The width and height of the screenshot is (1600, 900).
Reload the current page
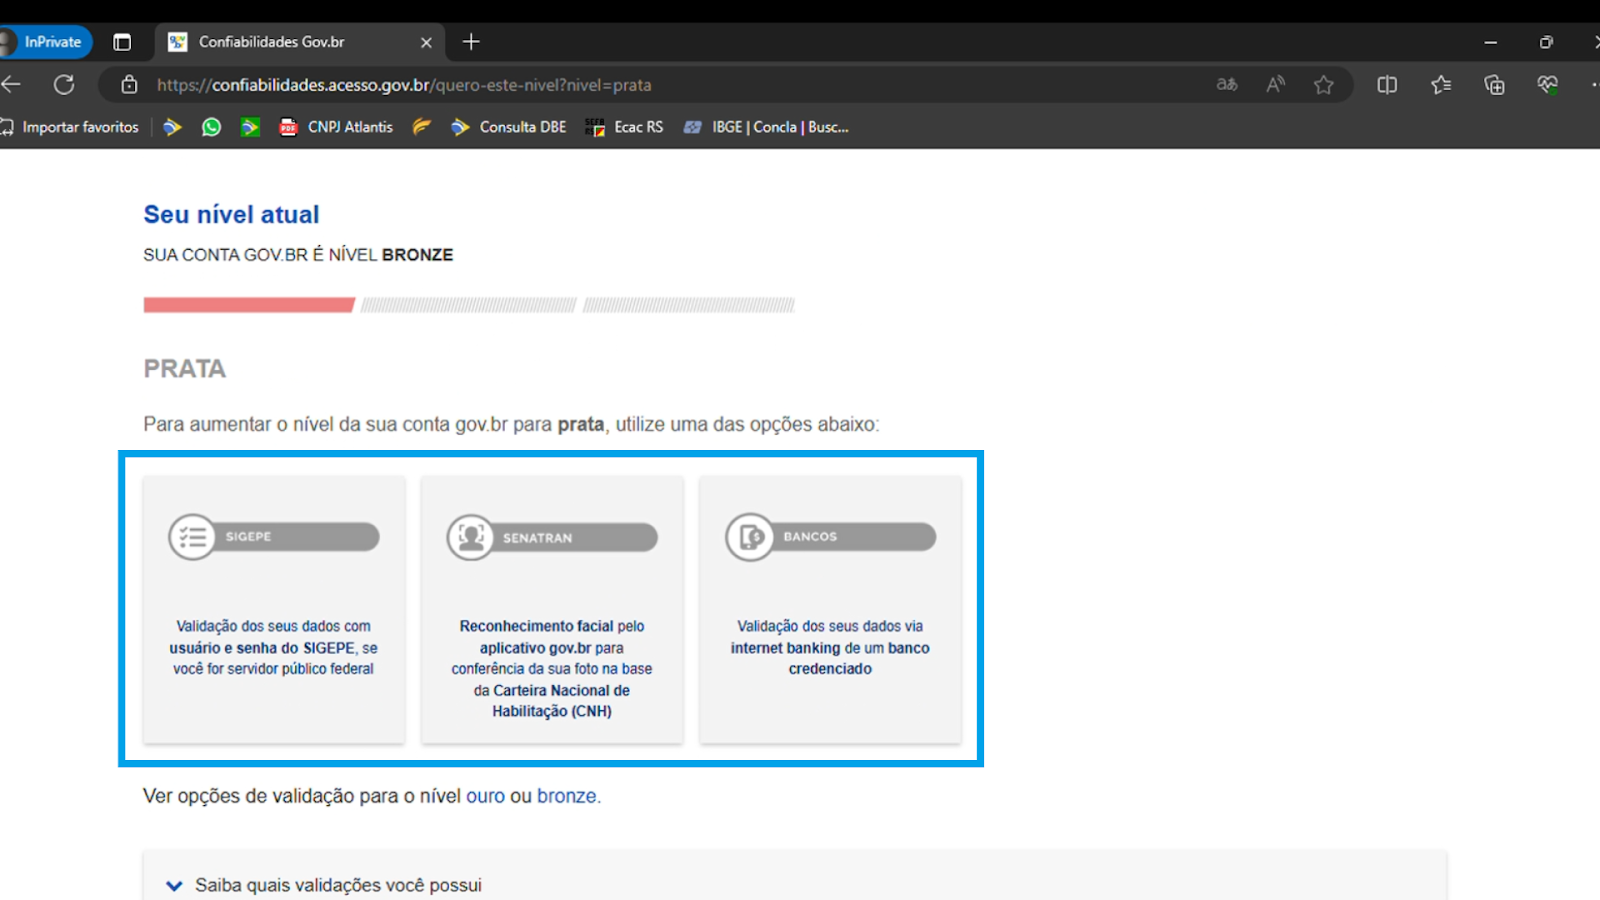pos(64,85)
